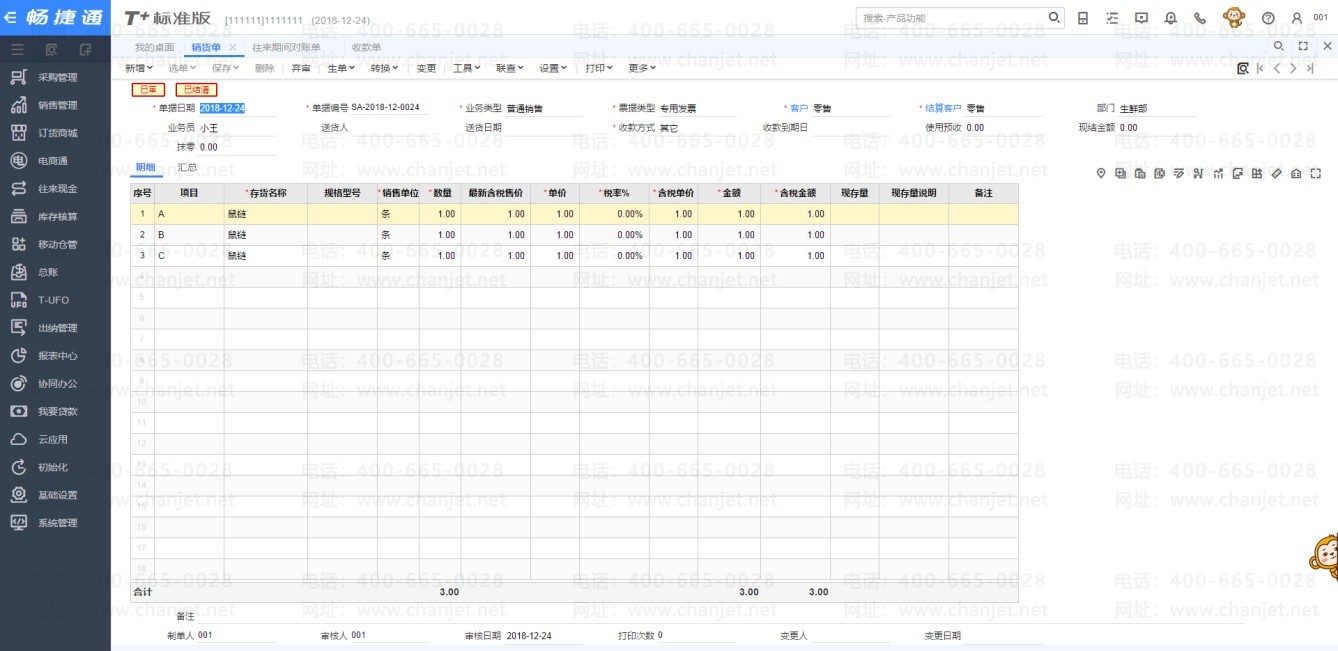The height and width of the screenshot is (651, 1338).
Task: Jump to first record arrow
Action: tap(1260, 68)
